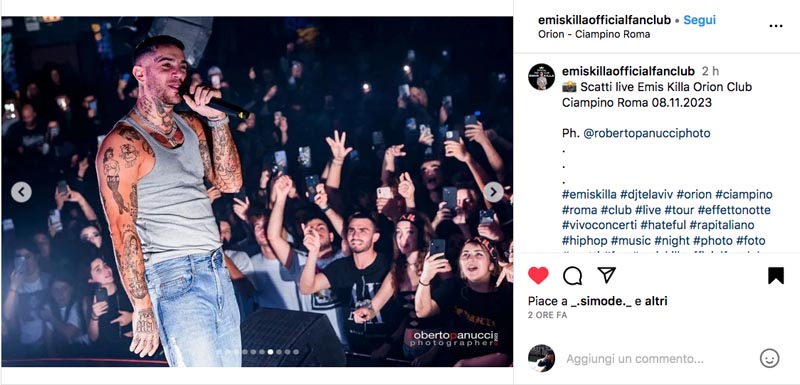The height and width of the screenshot is (385, 800).
Task: Select the active carousel dot indicator
Action: click(270, 352)
